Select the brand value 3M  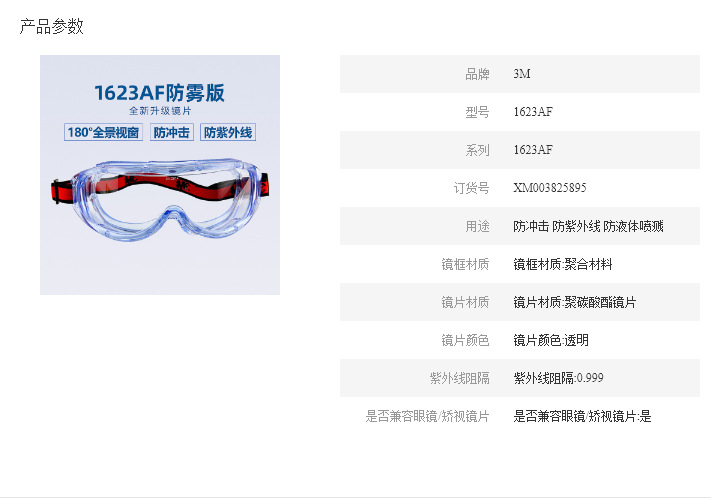click(x=521, y=74)
